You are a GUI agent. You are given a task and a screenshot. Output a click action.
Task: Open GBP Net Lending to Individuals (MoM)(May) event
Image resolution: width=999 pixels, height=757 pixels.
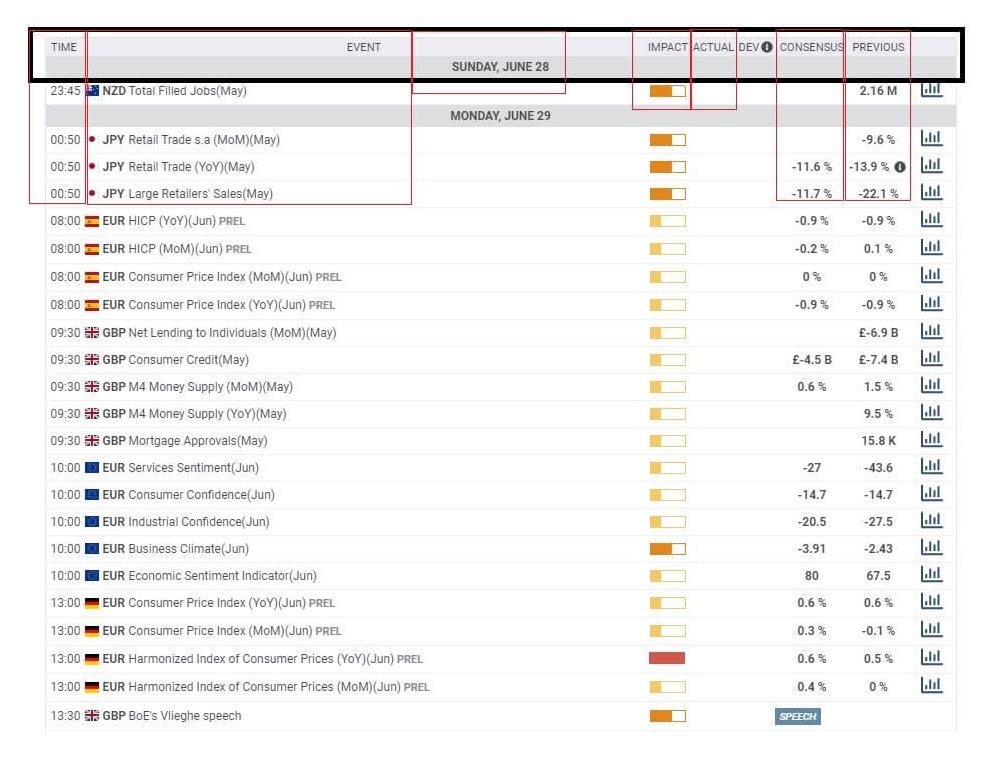(x=219, y=333)
